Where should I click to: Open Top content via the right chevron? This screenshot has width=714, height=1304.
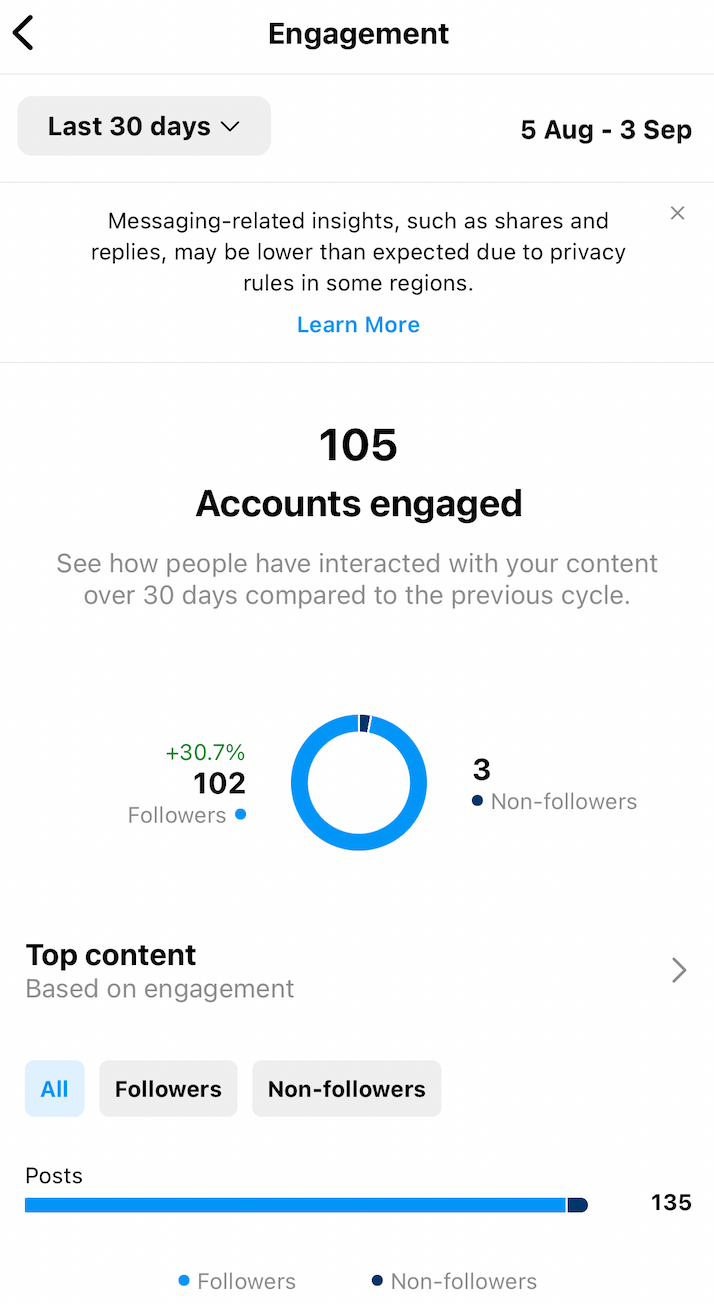(x=679, y=970)
